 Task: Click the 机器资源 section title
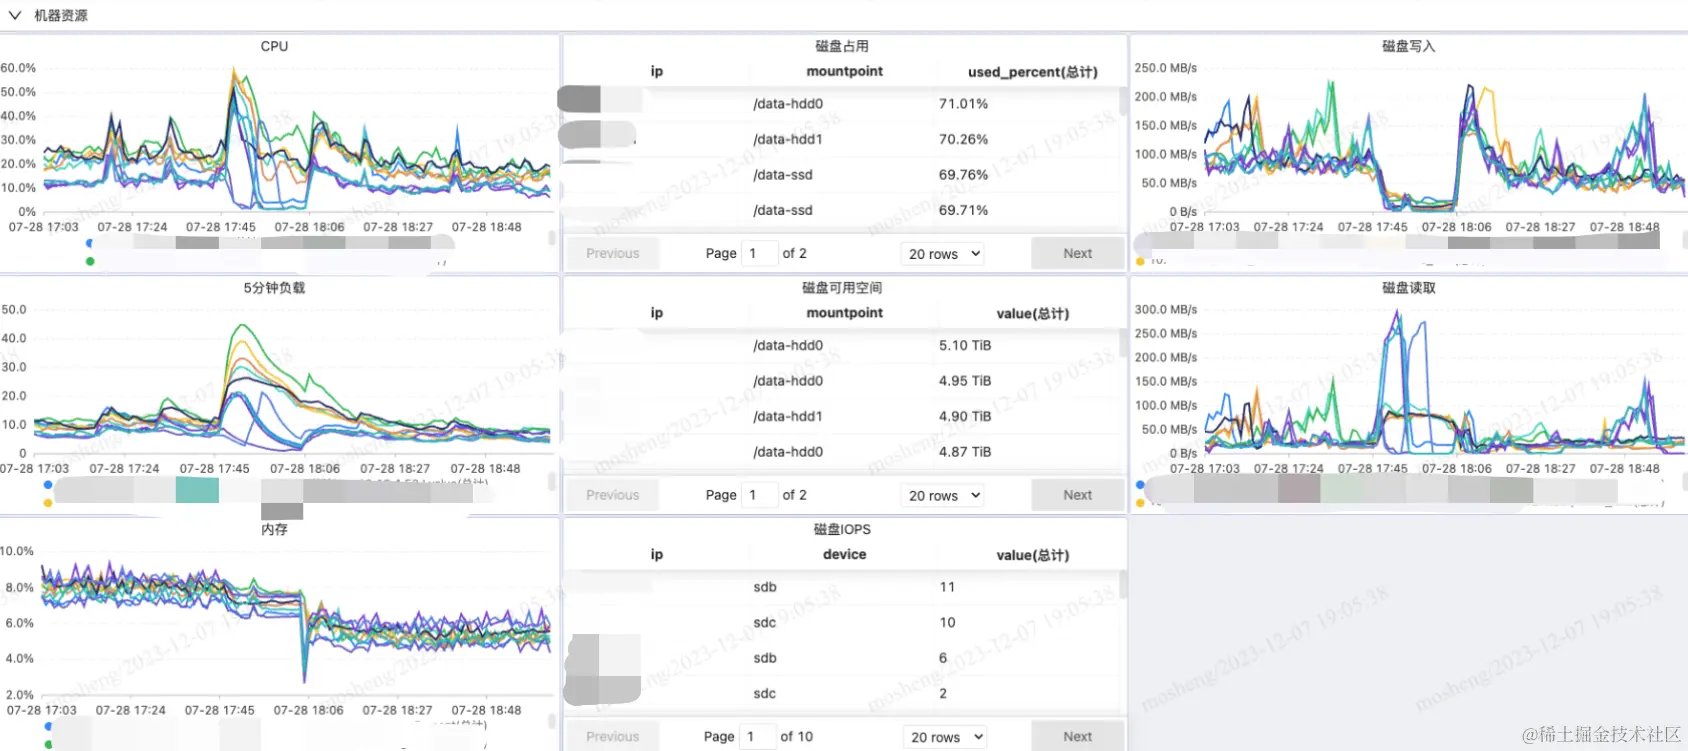[61, 15]
